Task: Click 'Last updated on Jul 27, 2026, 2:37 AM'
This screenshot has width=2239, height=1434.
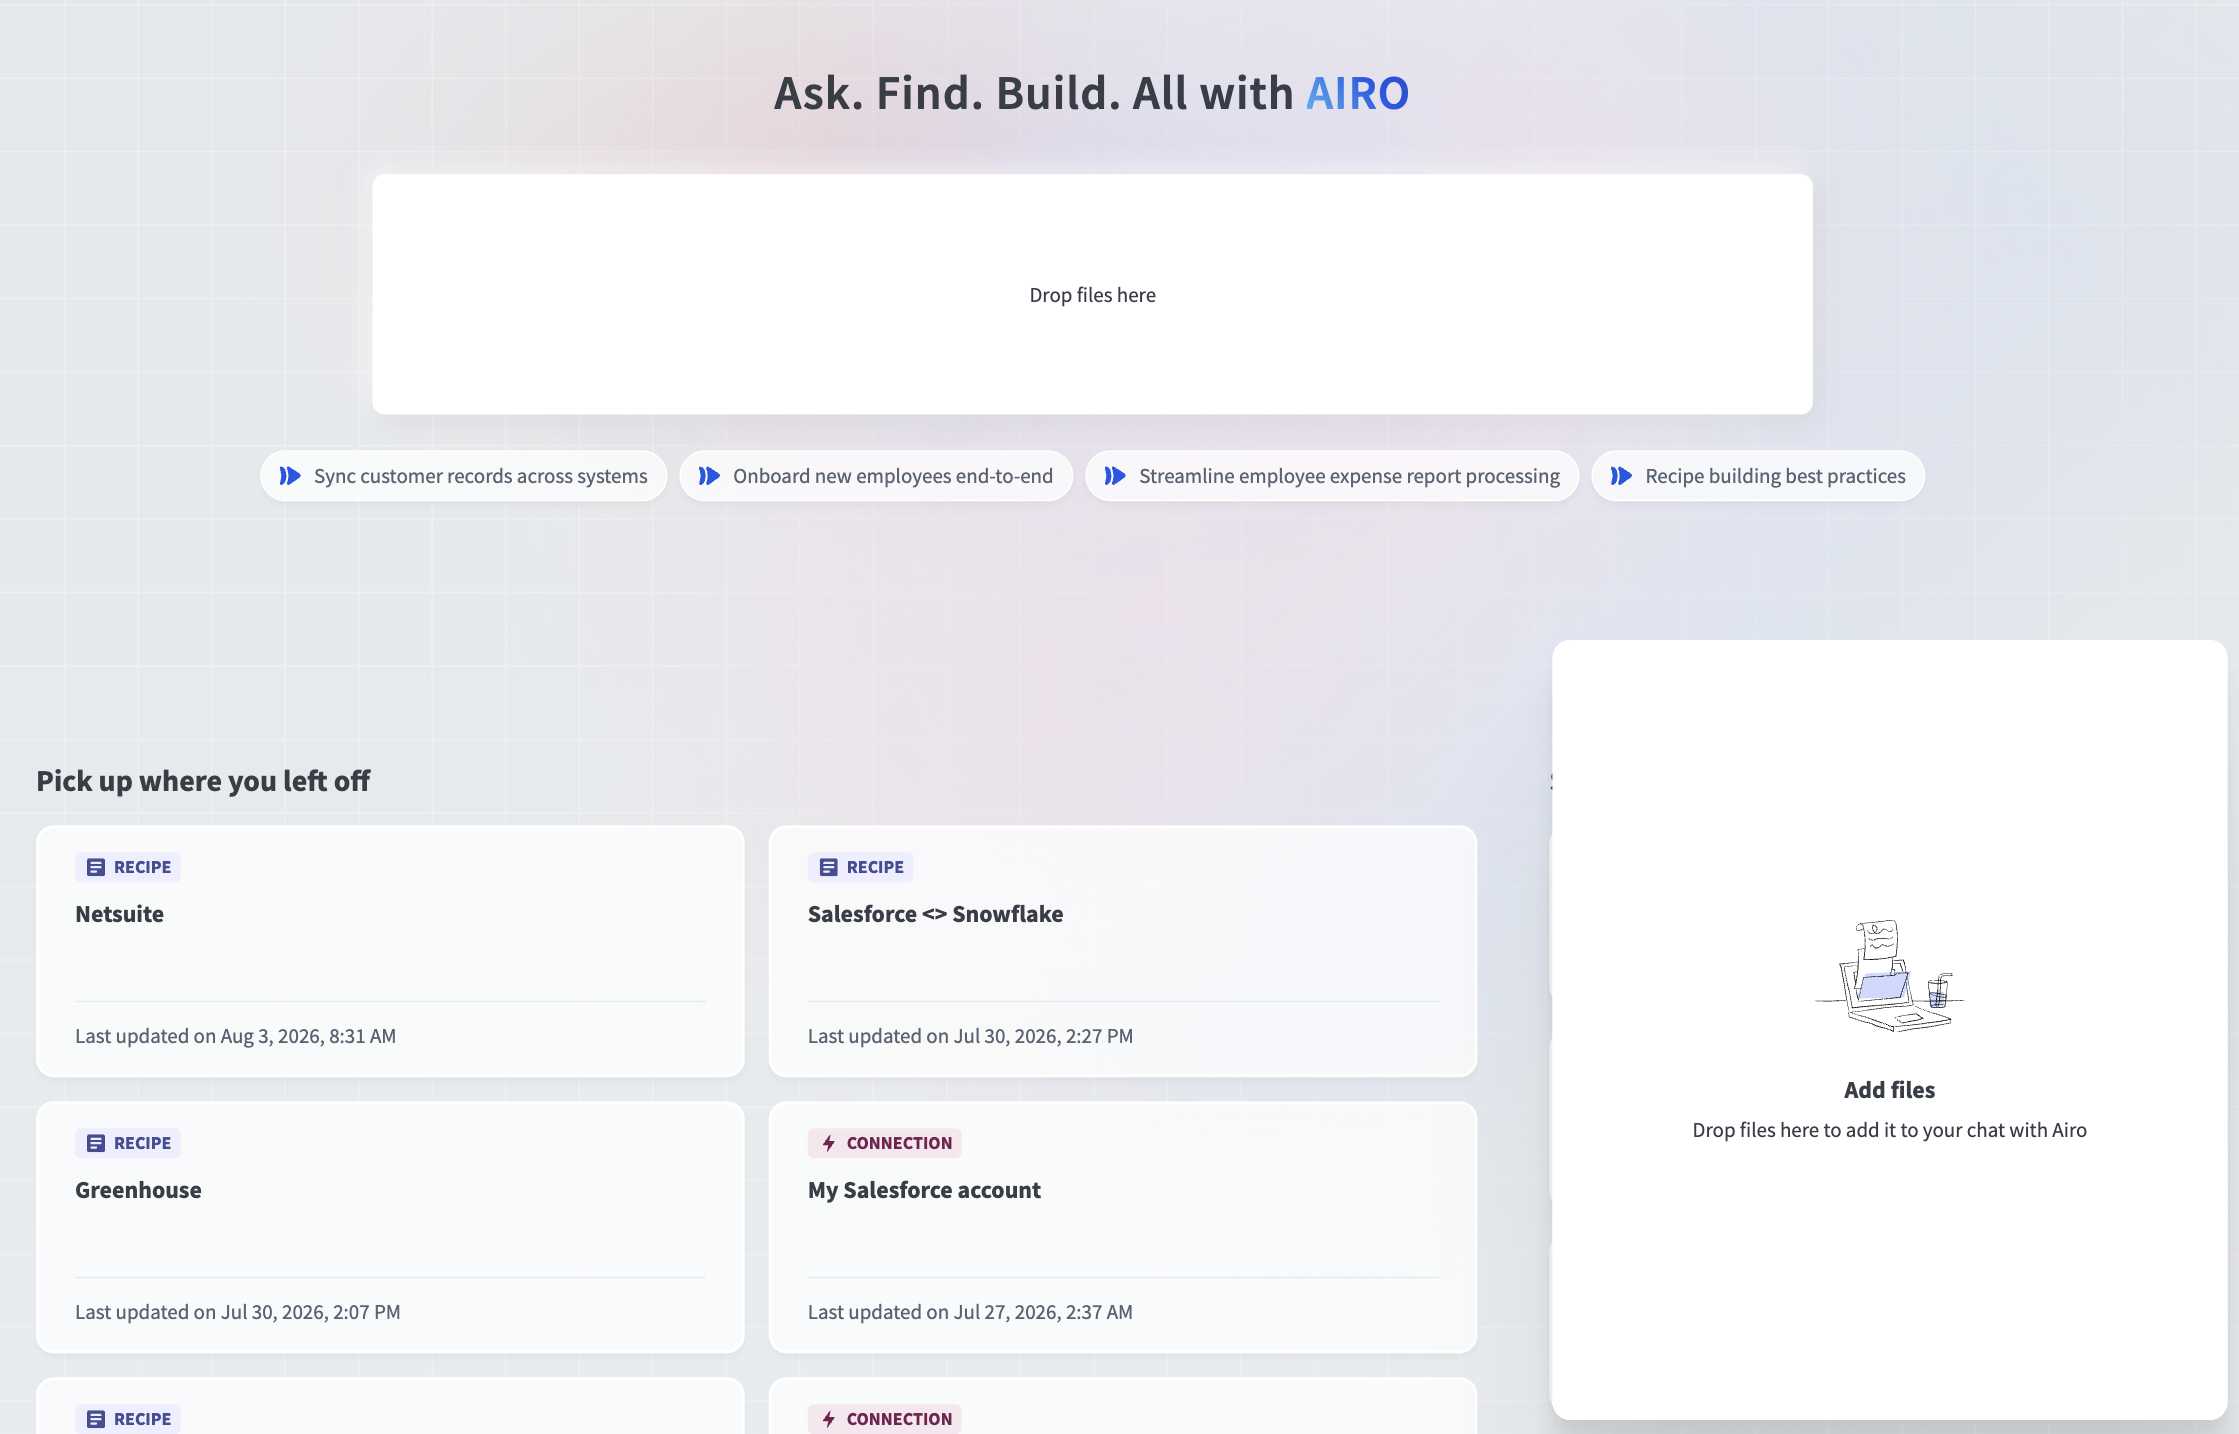Action: click(x=970, y=1312)
